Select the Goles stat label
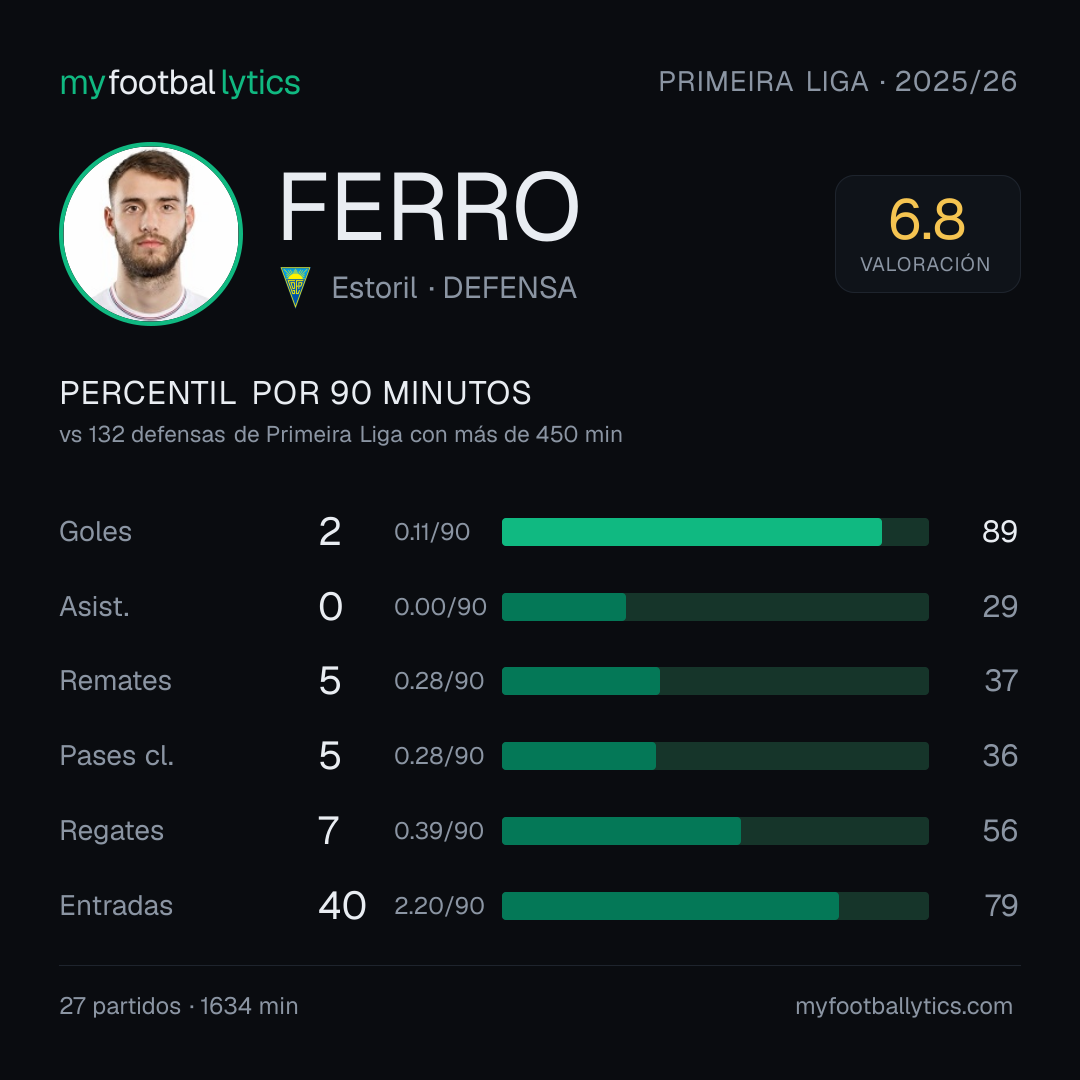The width and height of the screenshot is (1080, 1080). 96,532
